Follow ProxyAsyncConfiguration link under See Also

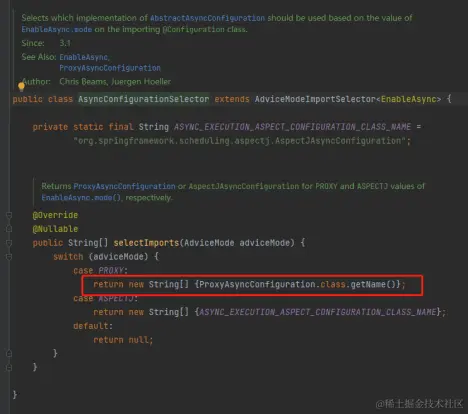tap(110, 68)
